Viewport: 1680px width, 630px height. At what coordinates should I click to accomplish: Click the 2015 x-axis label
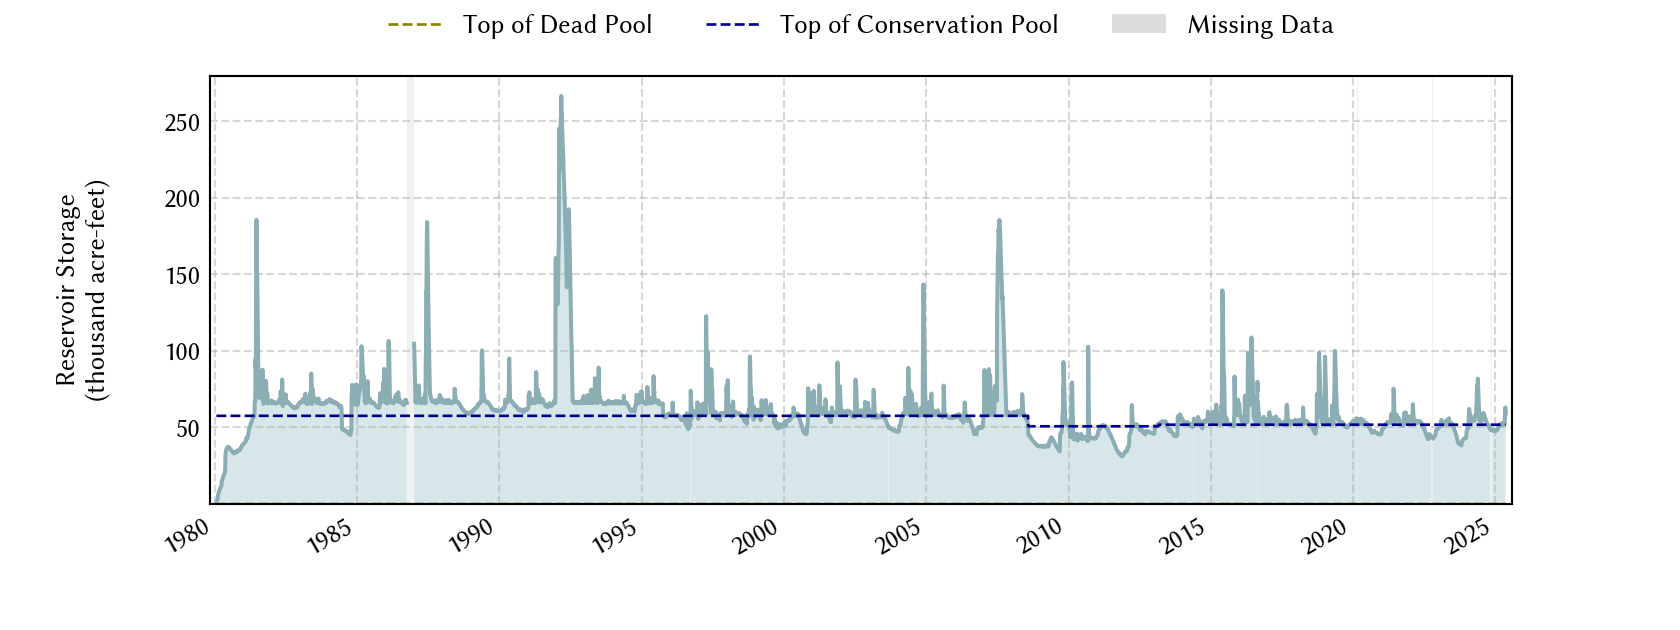coord(1184,537)
